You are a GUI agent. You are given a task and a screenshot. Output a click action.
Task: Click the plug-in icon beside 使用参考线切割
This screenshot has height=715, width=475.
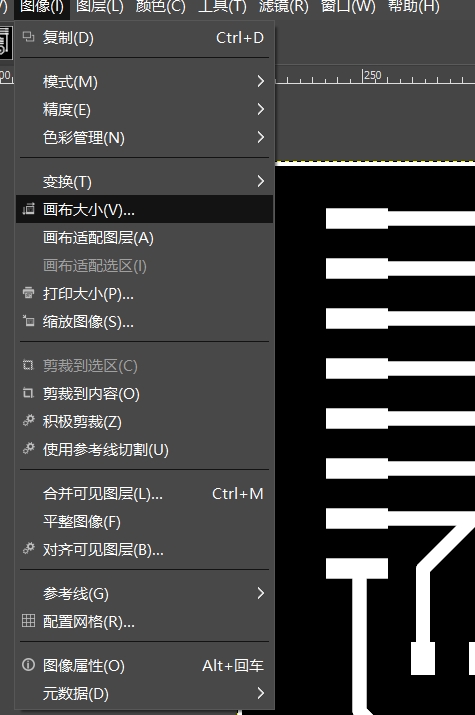pos(28,449)
